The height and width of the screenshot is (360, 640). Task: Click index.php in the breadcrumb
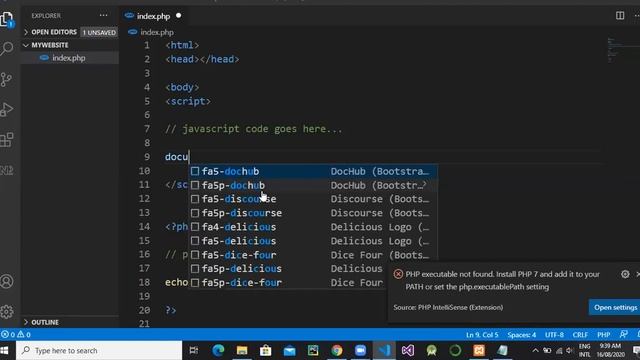(157, 32)
